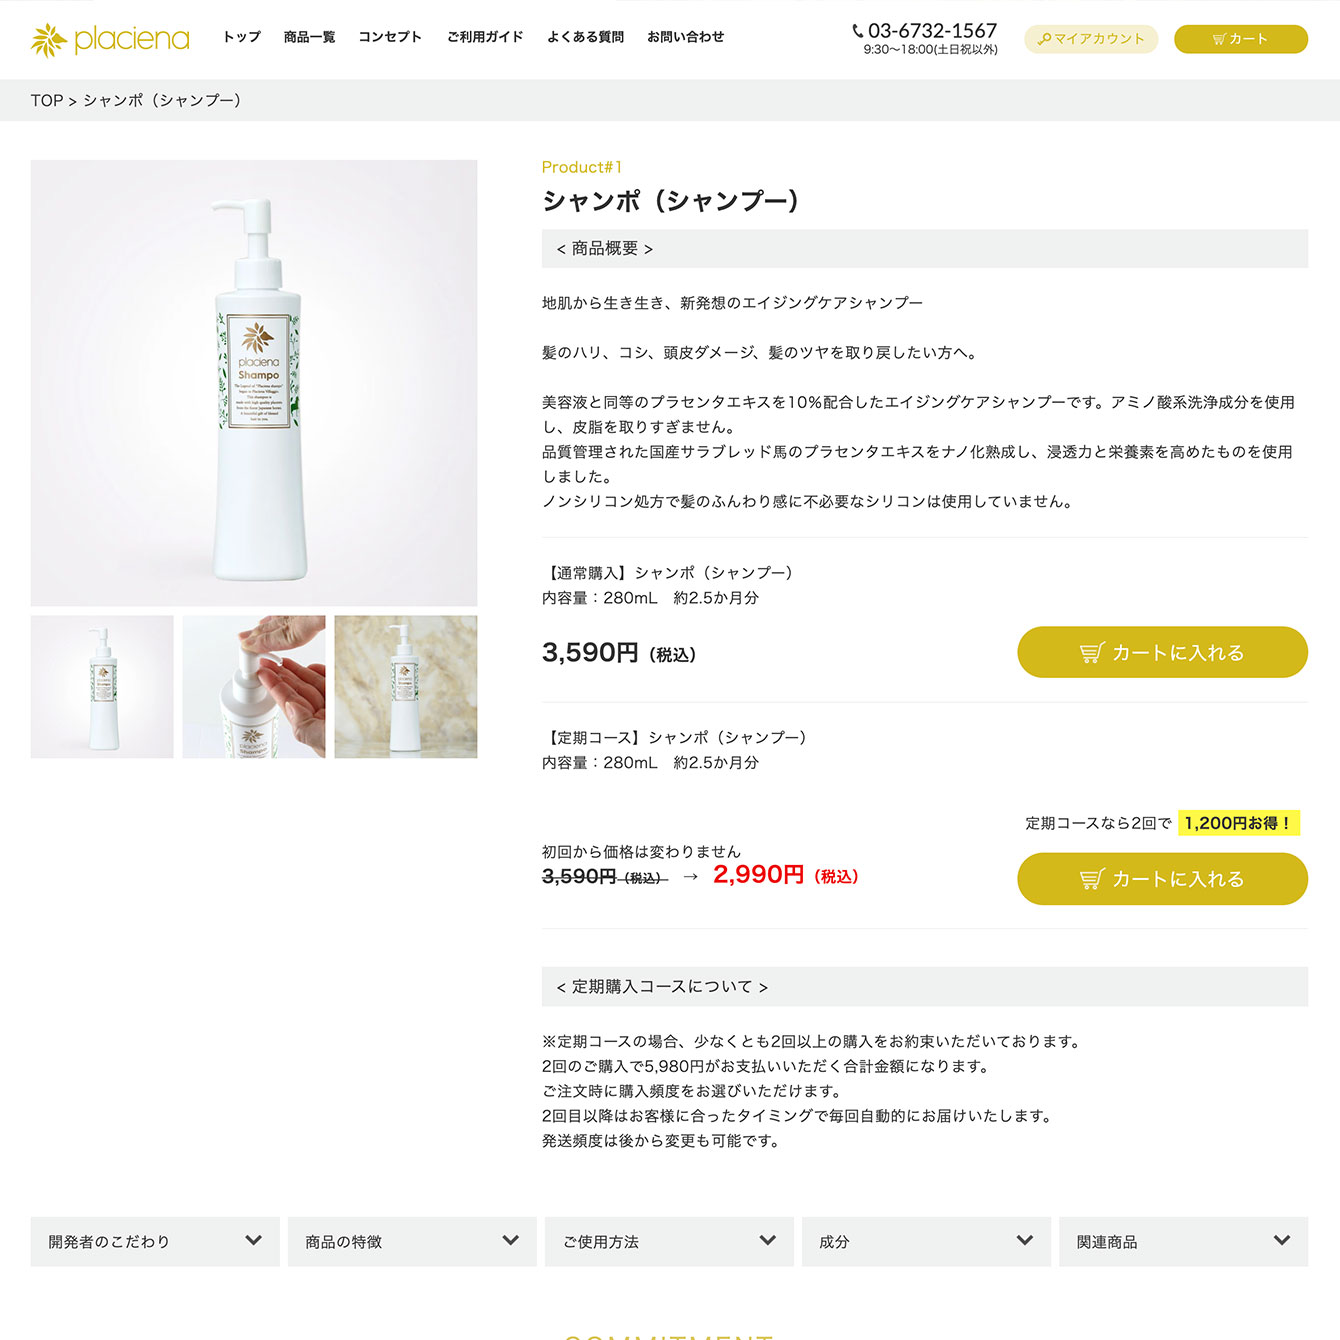Expand the 成分 section
Viewport: 1340px width, 1340px height.
[926, 1241]
